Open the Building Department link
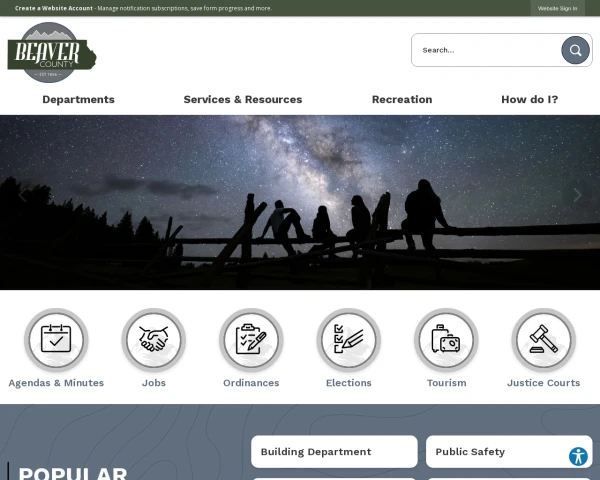 coord(334,452)
